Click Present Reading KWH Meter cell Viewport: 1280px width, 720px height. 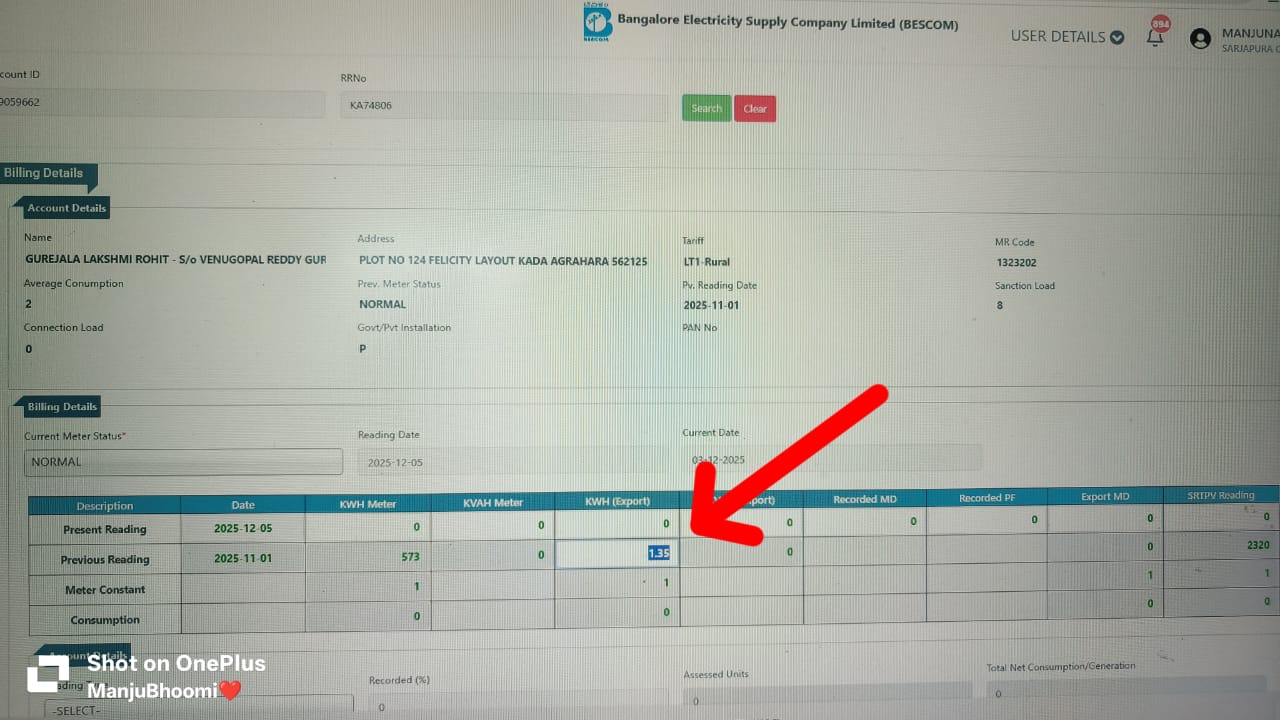[367, 527]
